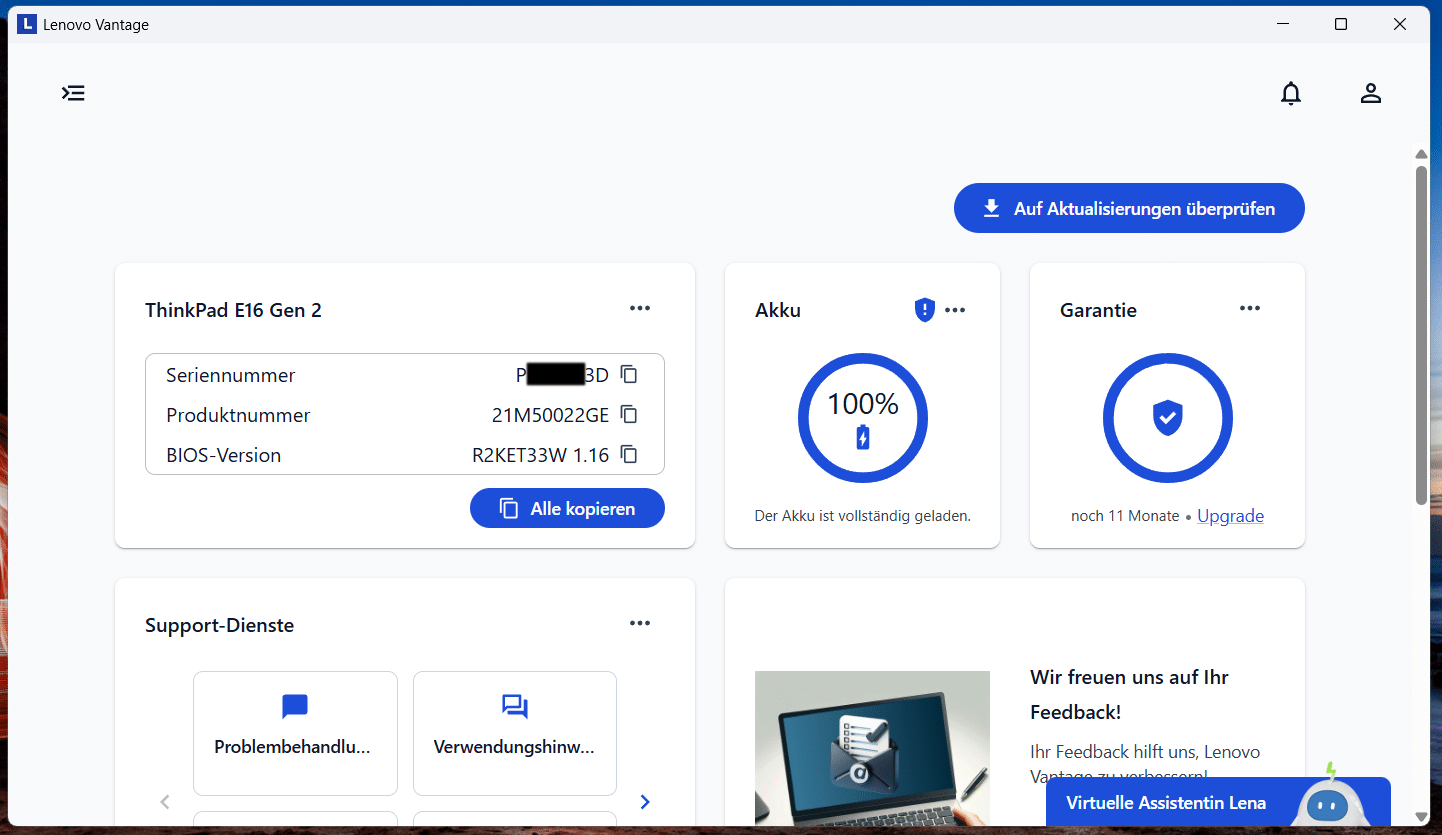The height and width of the screenshot is (835, 1442).
Task: Click the Akku 100% charge ring
Action: click(862, 418)
